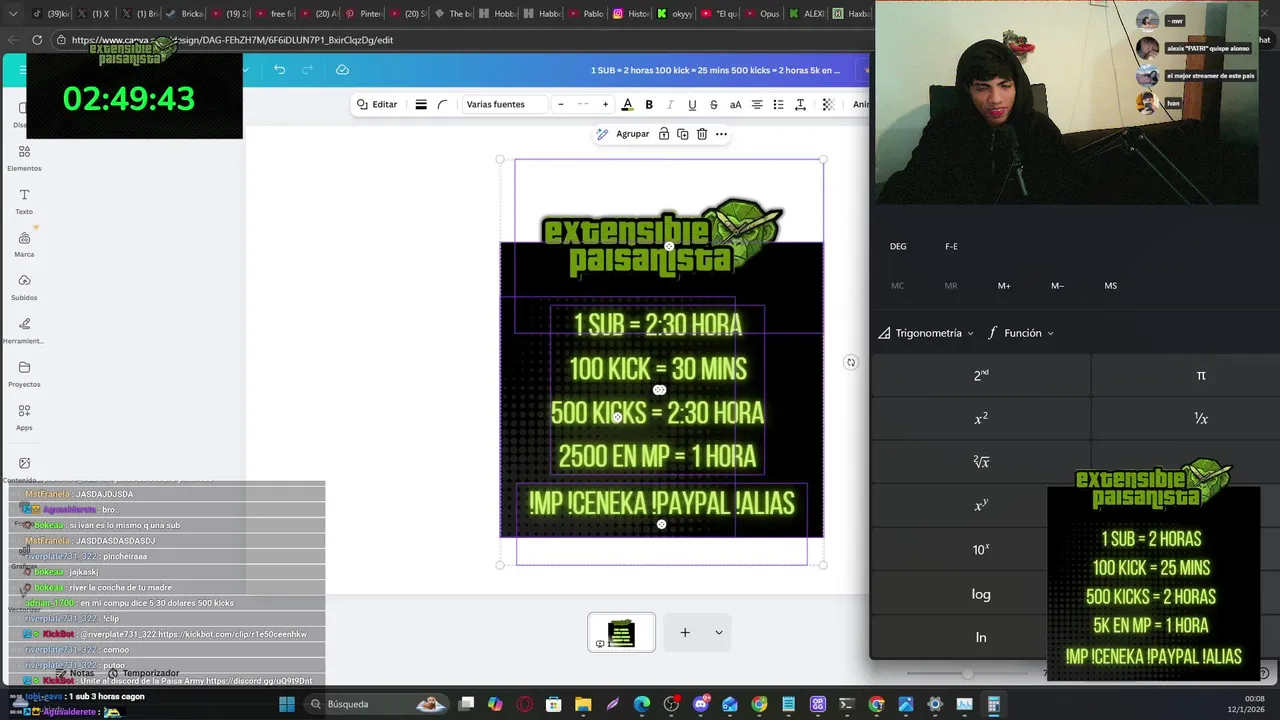Reload the browser page
Viewport: 1280px width, 720px height.
[x=37, y=40]
